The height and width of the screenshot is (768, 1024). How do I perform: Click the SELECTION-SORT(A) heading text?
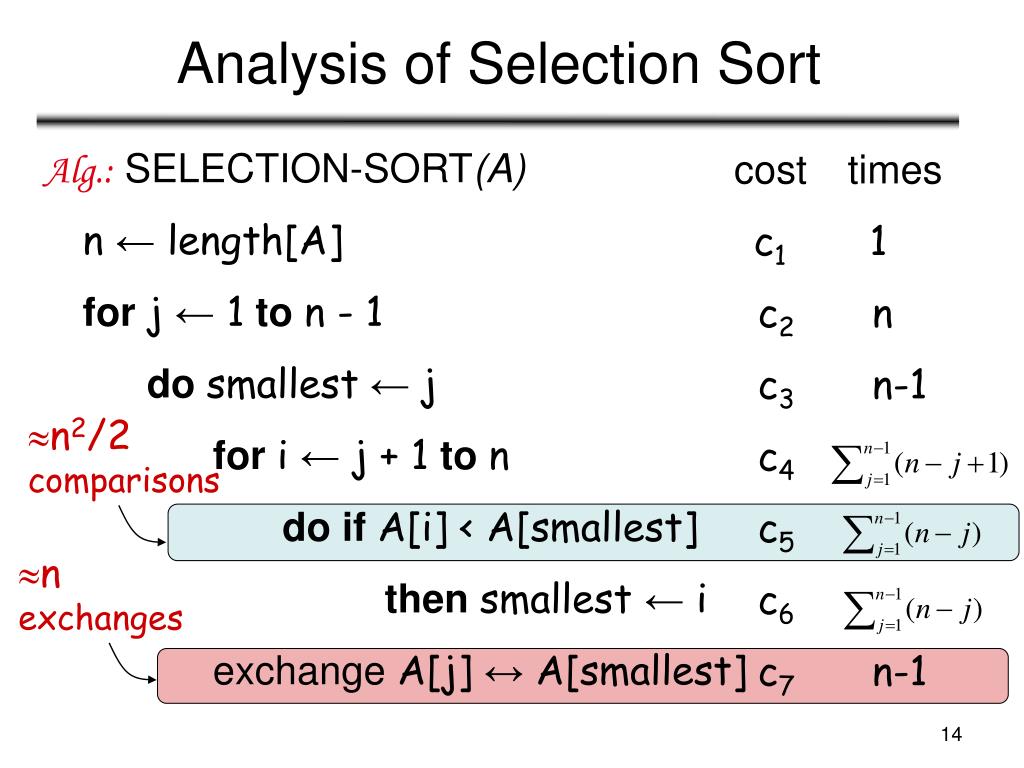(x=325, y=170)
